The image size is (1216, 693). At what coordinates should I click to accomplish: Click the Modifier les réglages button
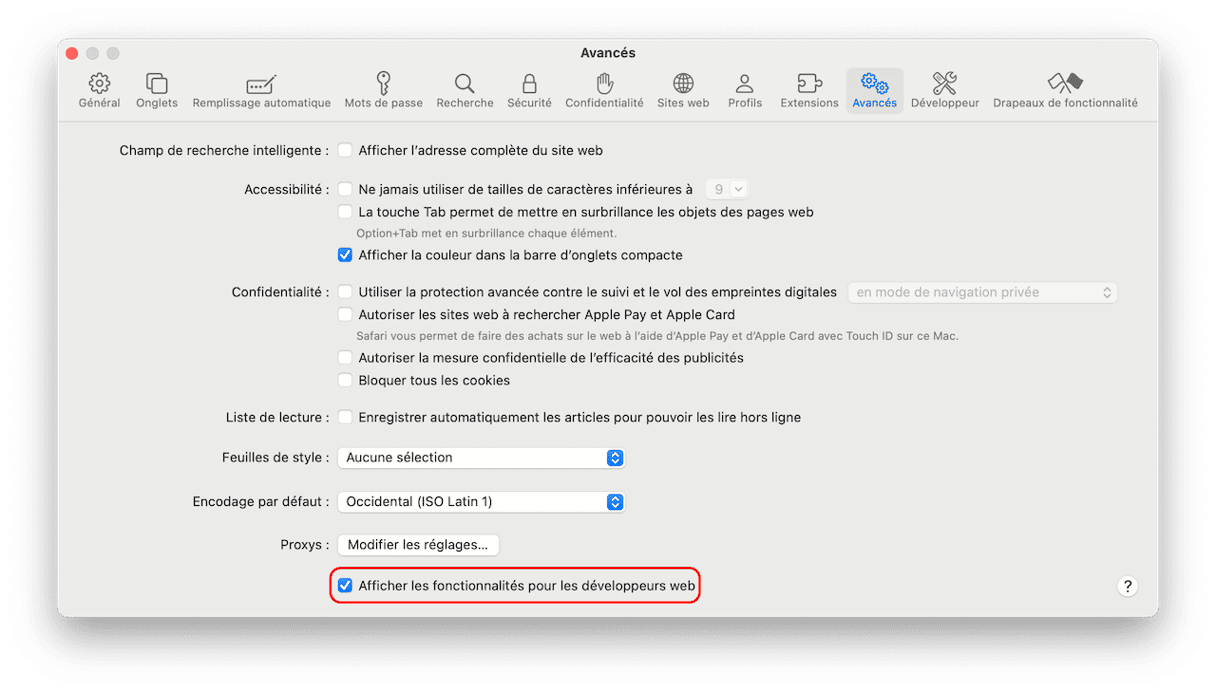click(418, 545)
